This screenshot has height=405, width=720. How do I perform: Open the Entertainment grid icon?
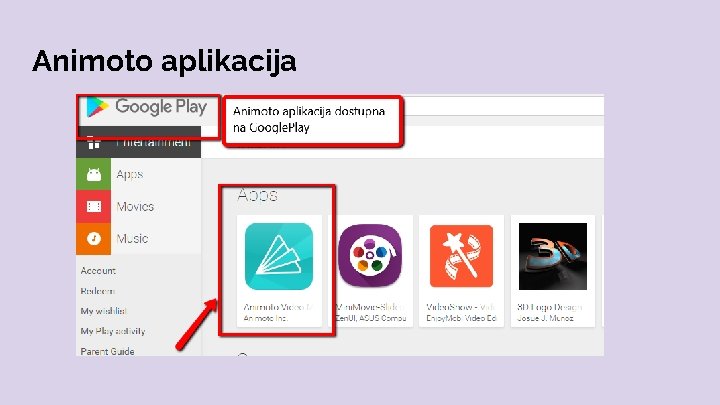(x=94, y=143)
